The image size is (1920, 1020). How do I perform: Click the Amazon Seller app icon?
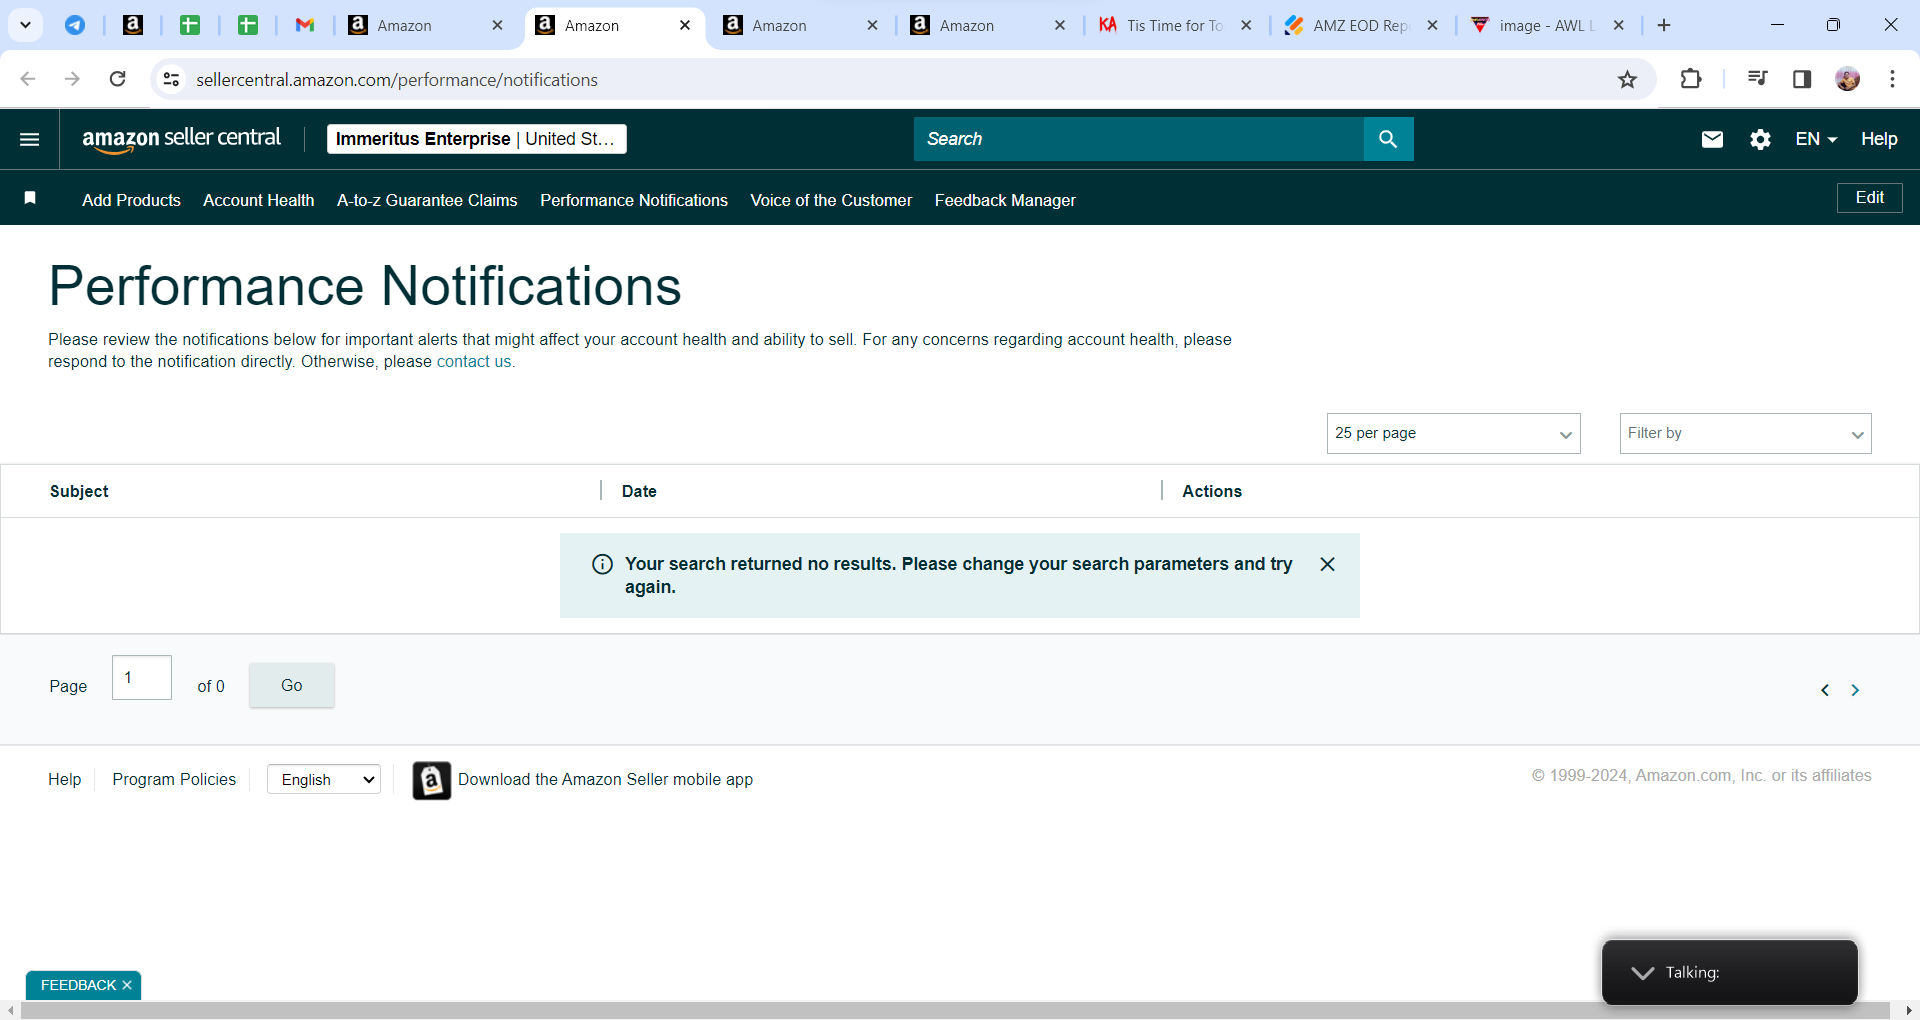click(432, 780)
